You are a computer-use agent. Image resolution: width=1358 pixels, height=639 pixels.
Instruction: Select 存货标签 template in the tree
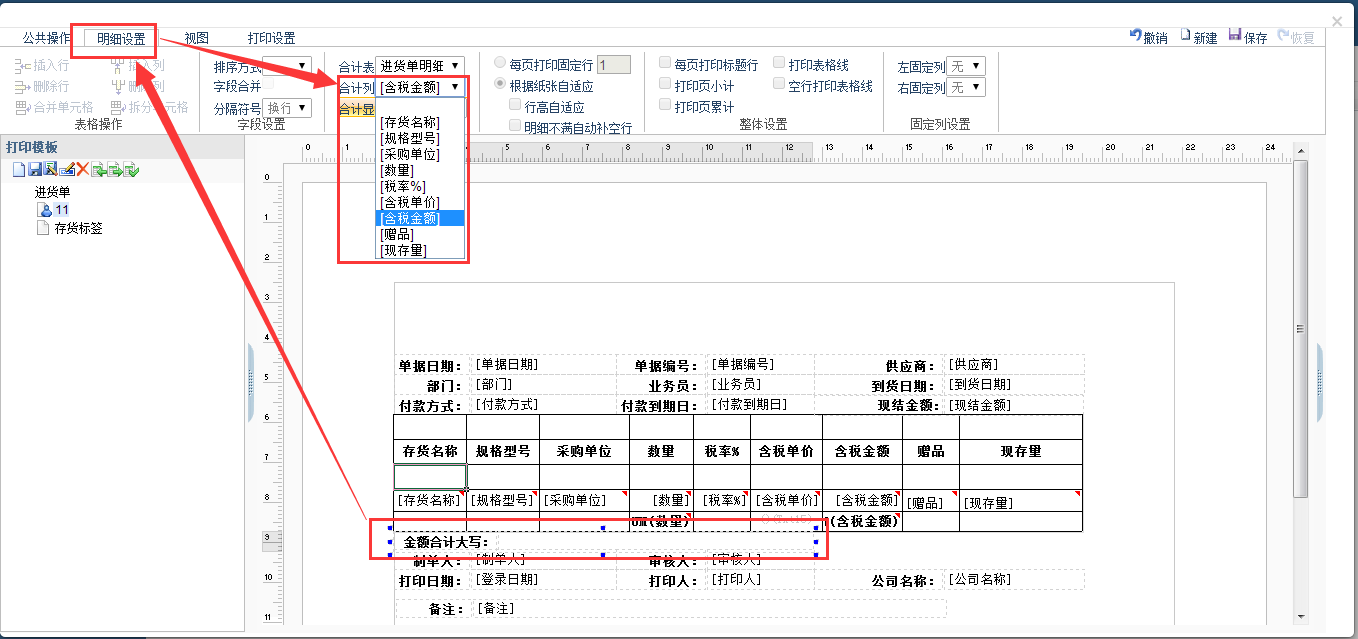pos(77,228)
